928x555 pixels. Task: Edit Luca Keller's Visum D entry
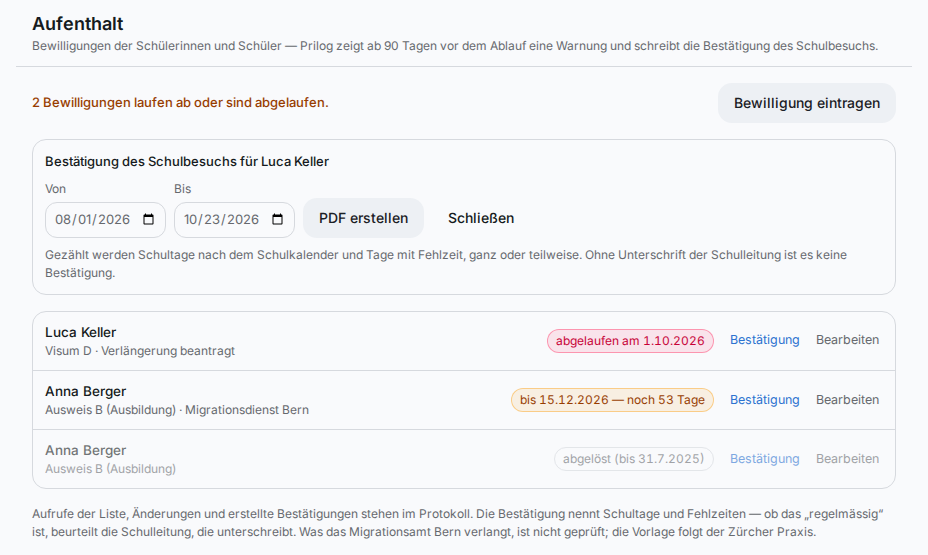[848, 340]
